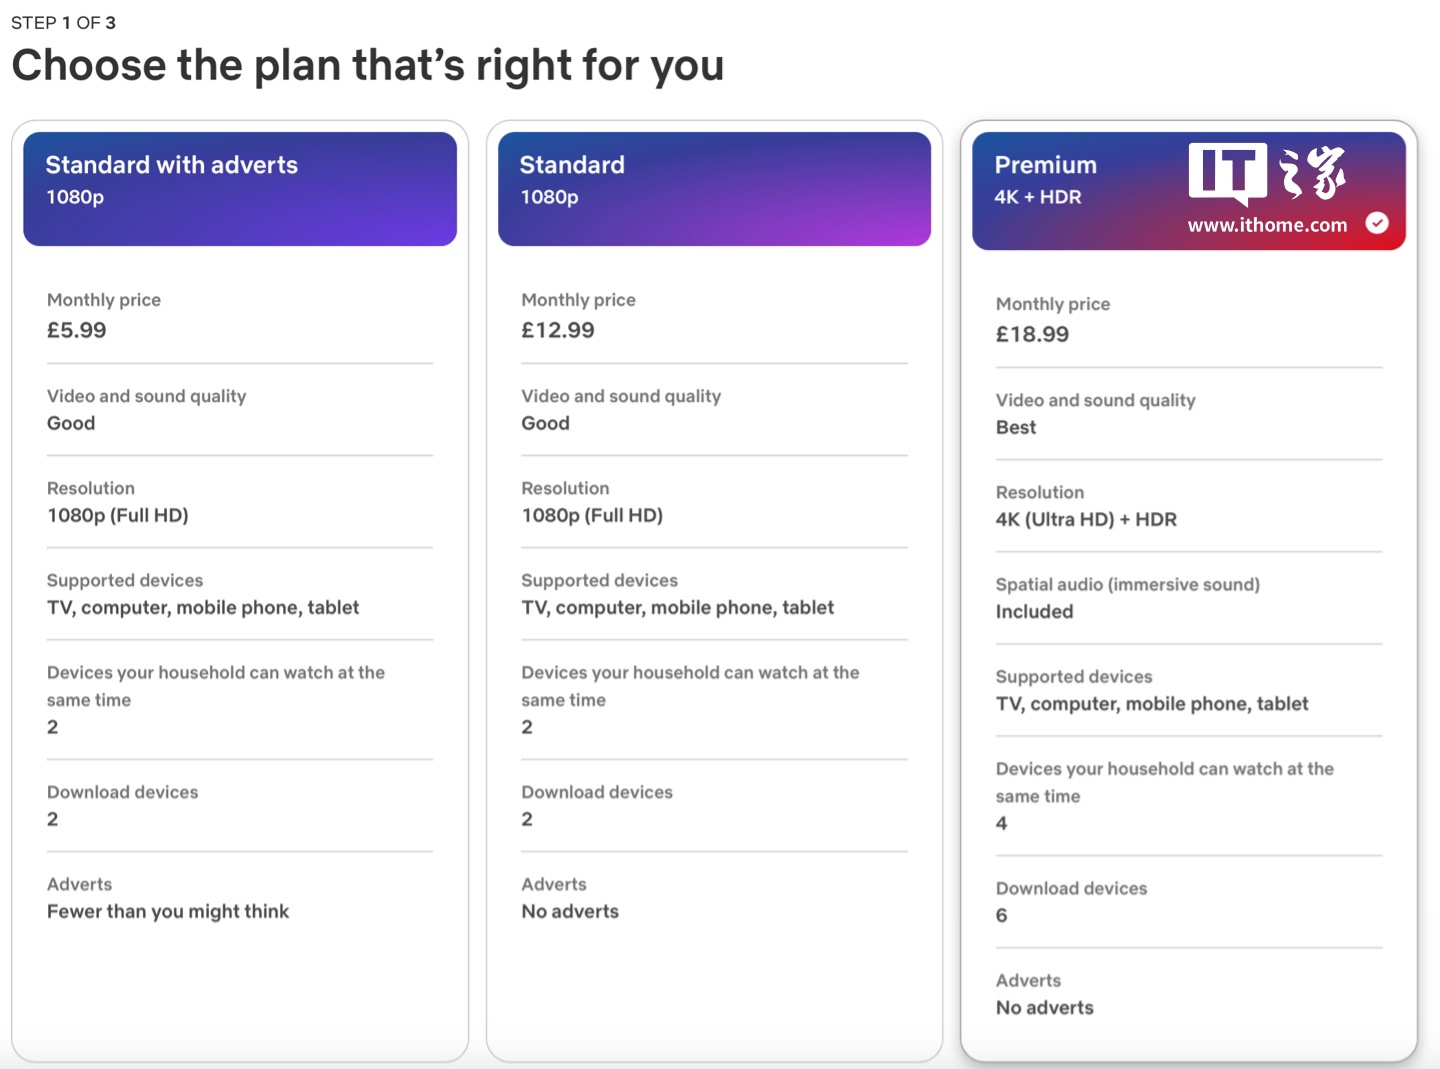1440x1069 pixels.
Task: Click the www.ithome.com watermark text
Action: tap(1267, 225)
